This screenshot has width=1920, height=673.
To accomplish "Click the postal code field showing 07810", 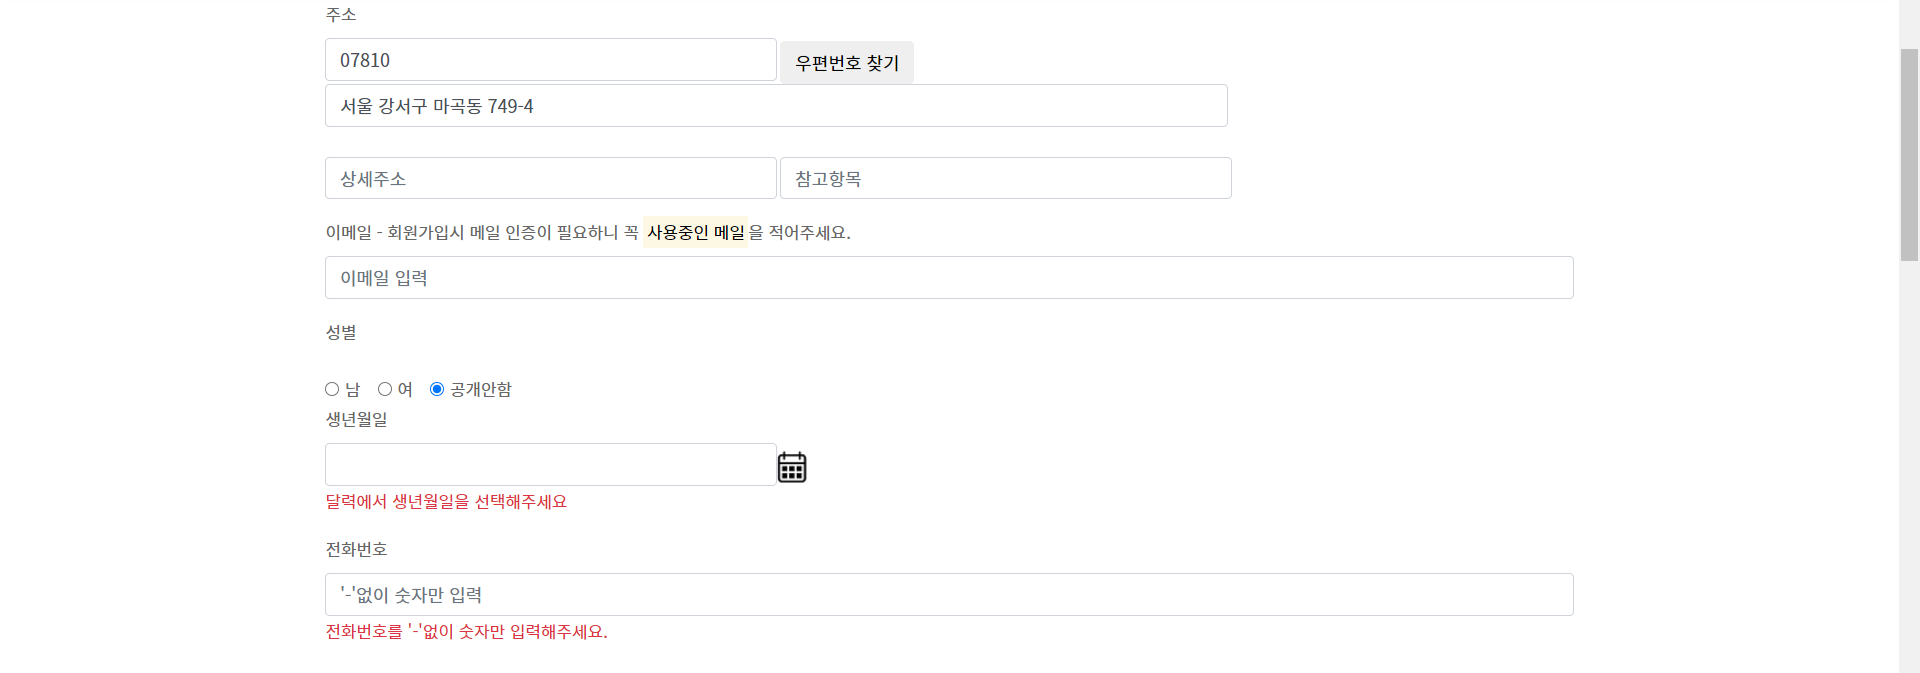I will [x=550, y=59].
